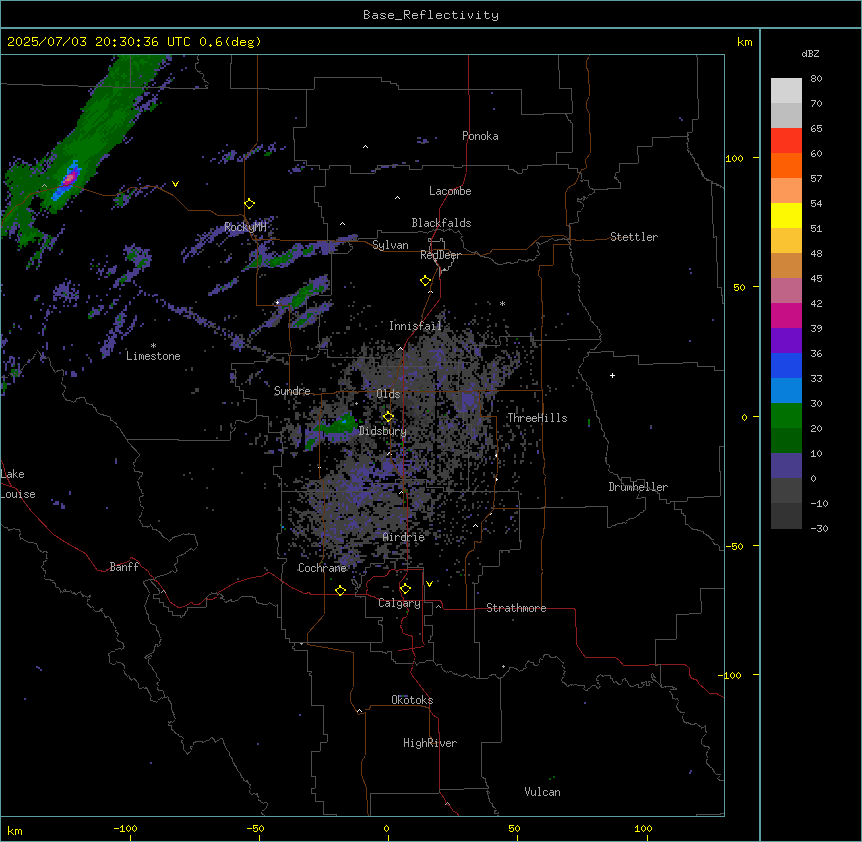Click the -30 value on the dBZ legend

coord(819,529)
